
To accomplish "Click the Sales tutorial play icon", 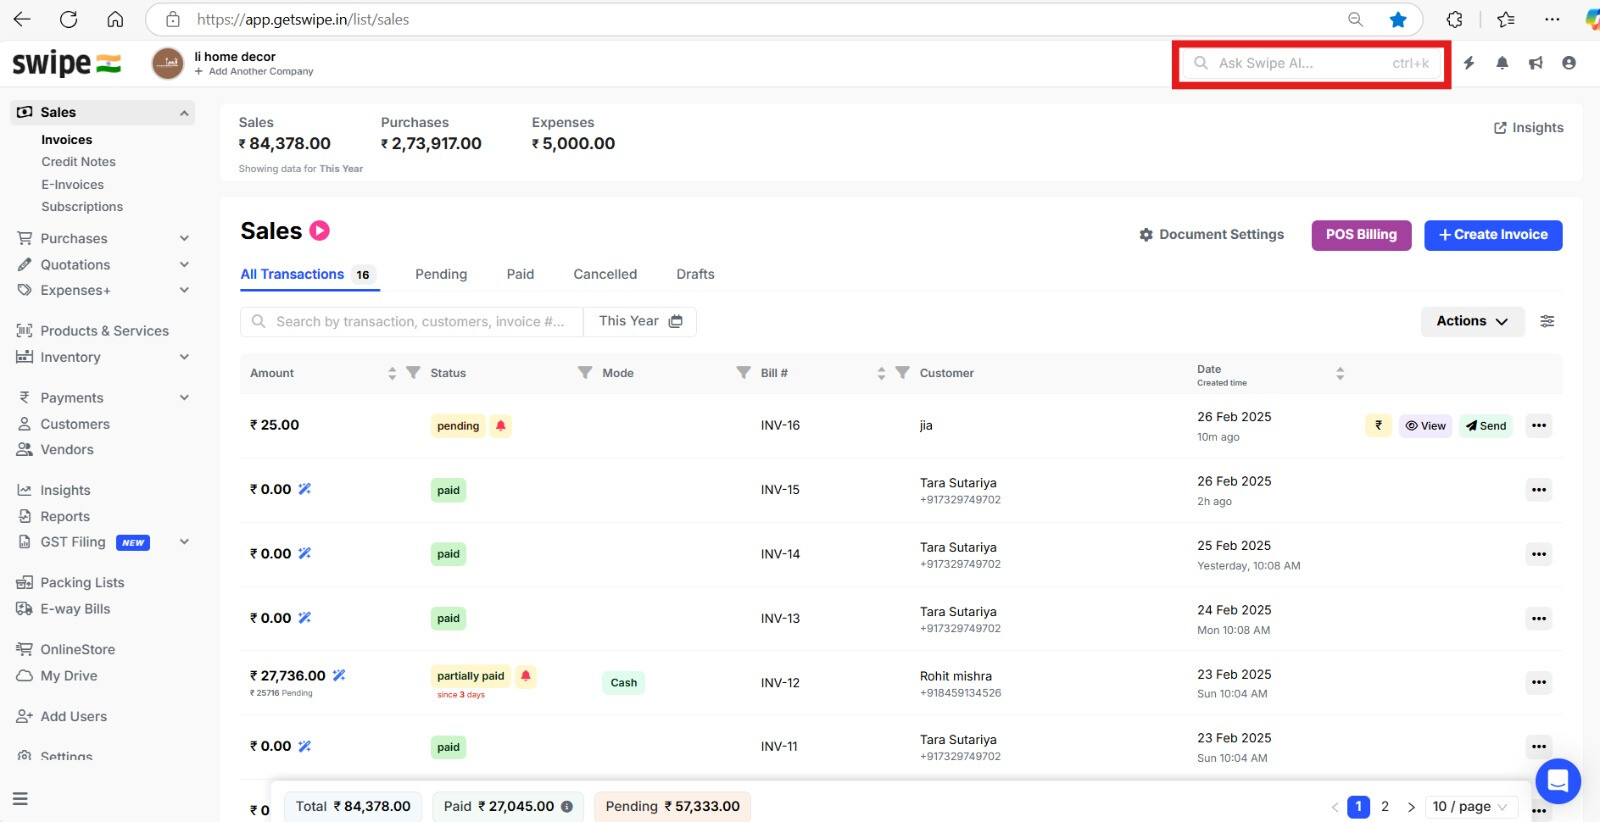I will pos(320,231).
